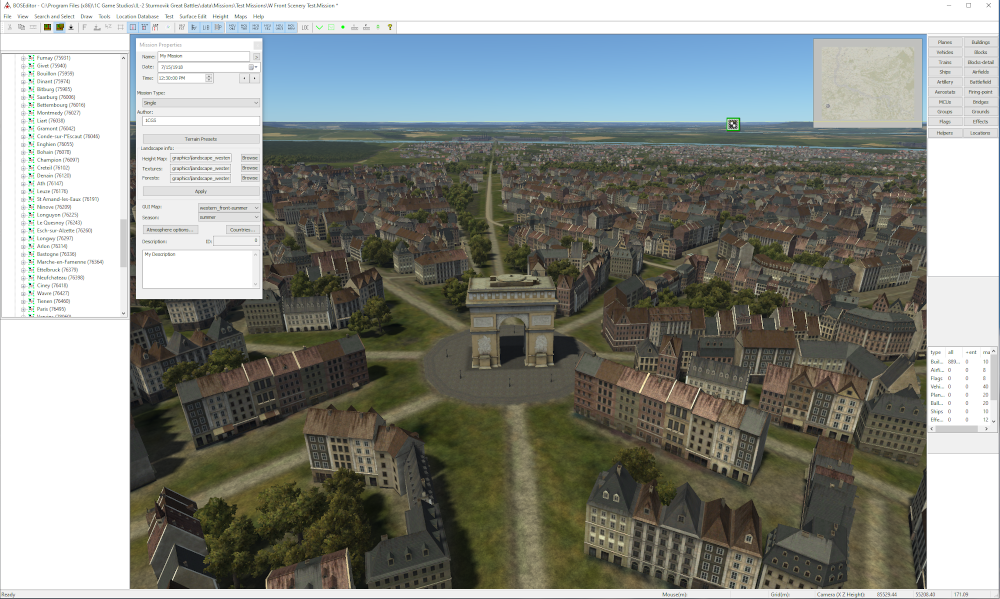Click the Terrain Presets button

(x=199, y=139)
